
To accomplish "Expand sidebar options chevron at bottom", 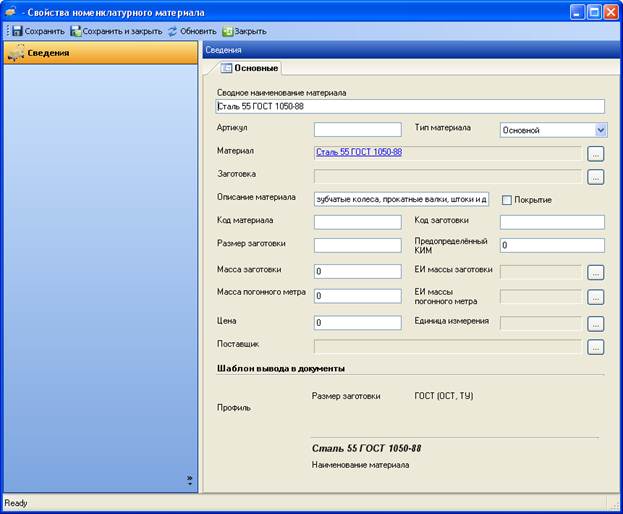I will click(x=190, y=480).
